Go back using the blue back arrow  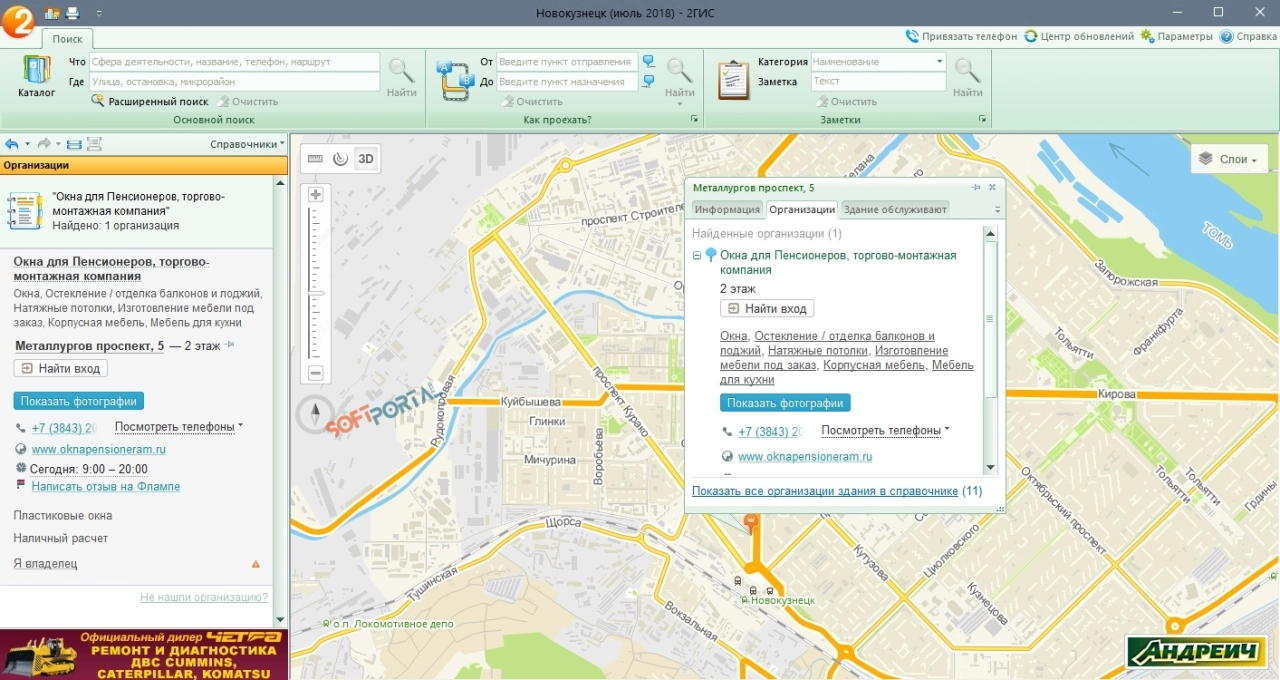12,144
